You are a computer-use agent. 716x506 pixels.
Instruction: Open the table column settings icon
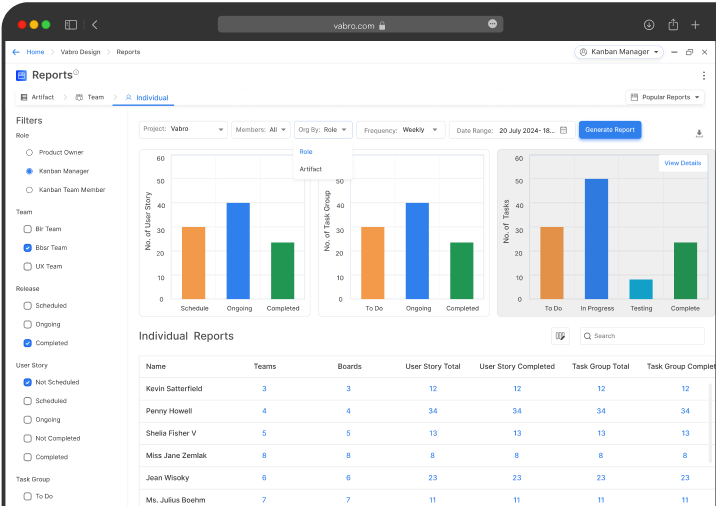point(560,336)
